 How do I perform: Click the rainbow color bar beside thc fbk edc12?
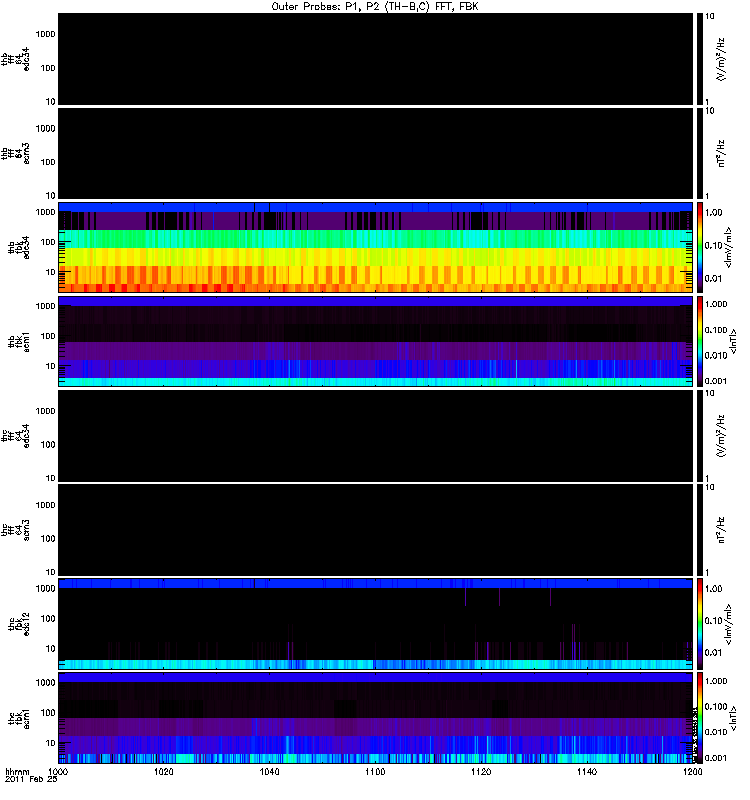pos(700,624)
